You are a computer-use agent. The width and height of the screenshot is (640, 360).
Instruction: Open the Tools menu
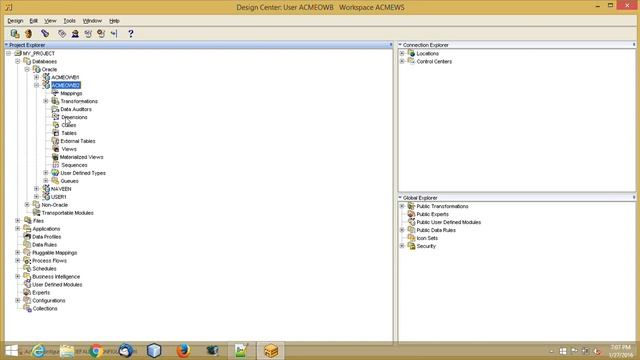[x=69, y=21]
